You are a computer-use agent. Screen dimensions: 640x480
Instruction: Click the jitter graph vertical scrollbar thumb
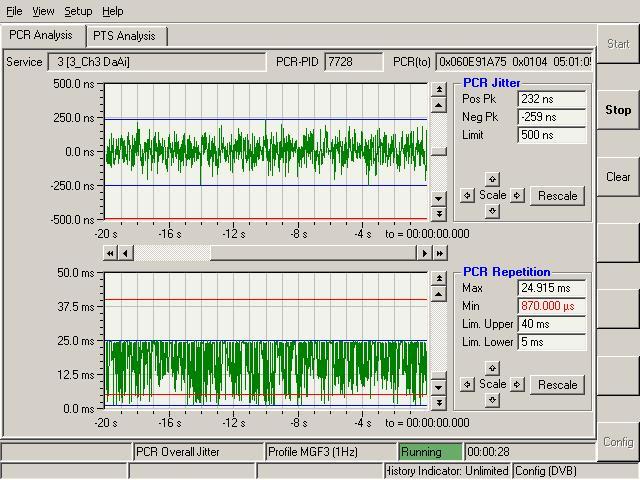438,152
